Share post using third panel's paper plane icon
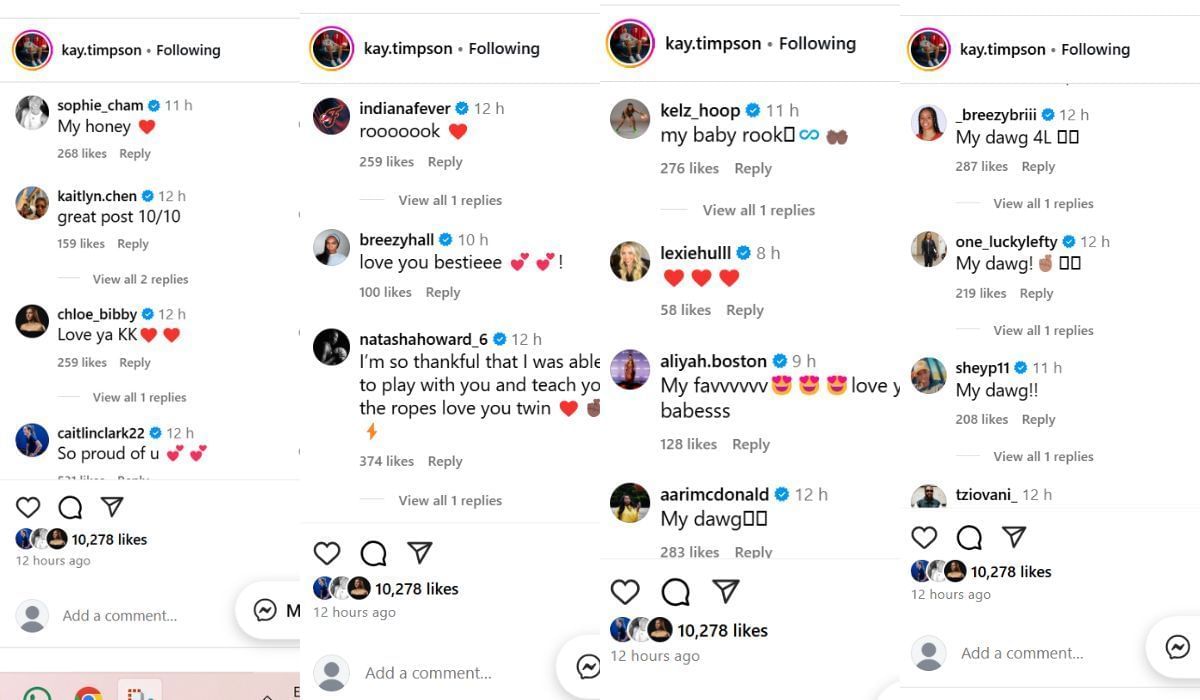Viewport: 1200px width, 700px height. pos(726,591)
